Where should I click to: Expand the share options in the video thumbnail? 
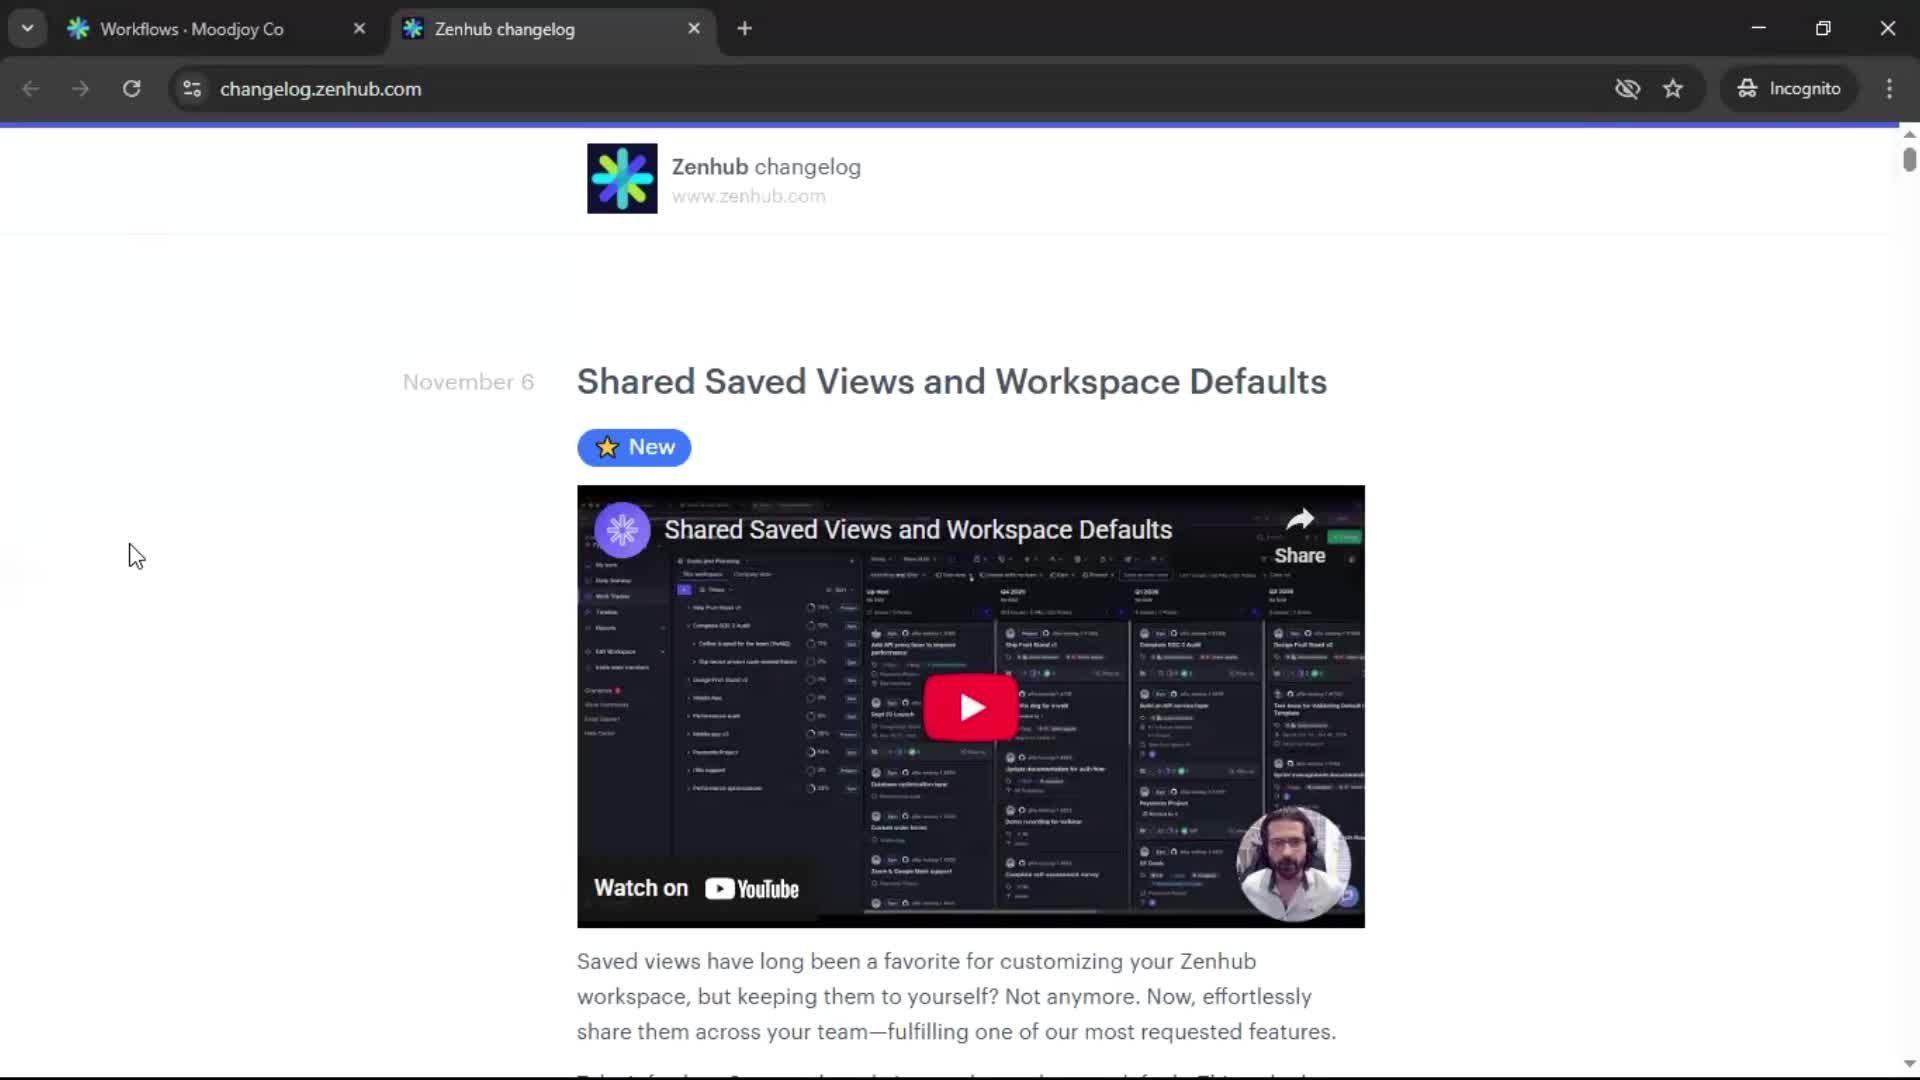click(x=1301, y=520)
